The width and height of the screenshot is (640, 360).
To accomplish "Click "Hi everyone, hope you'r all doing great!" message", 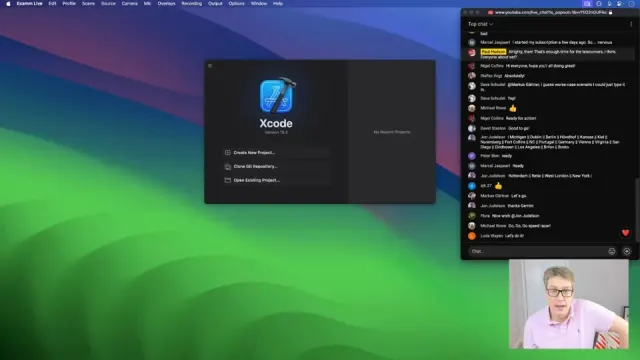I will (x=540, y=66).
